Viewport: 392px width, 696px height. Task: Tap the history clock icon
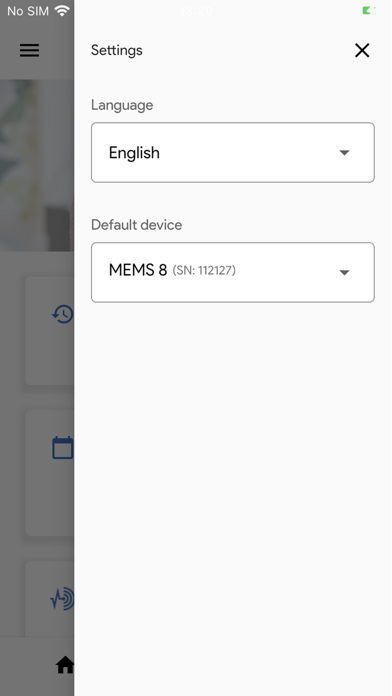coord(63,314)
